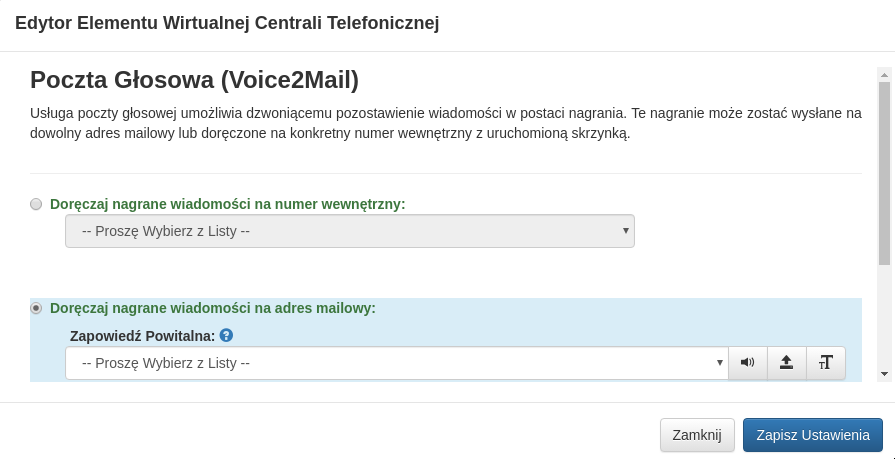Open the Zapowiedź Powitalna dropdown list
The height and width of the screenshot is (459, 895).
[x=395, y=363]
